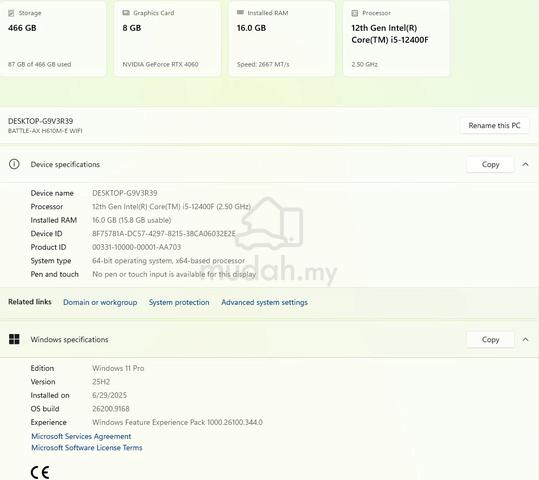Select the NVIDIA GeForce RTX 4060 card

(x=167, y=38)
